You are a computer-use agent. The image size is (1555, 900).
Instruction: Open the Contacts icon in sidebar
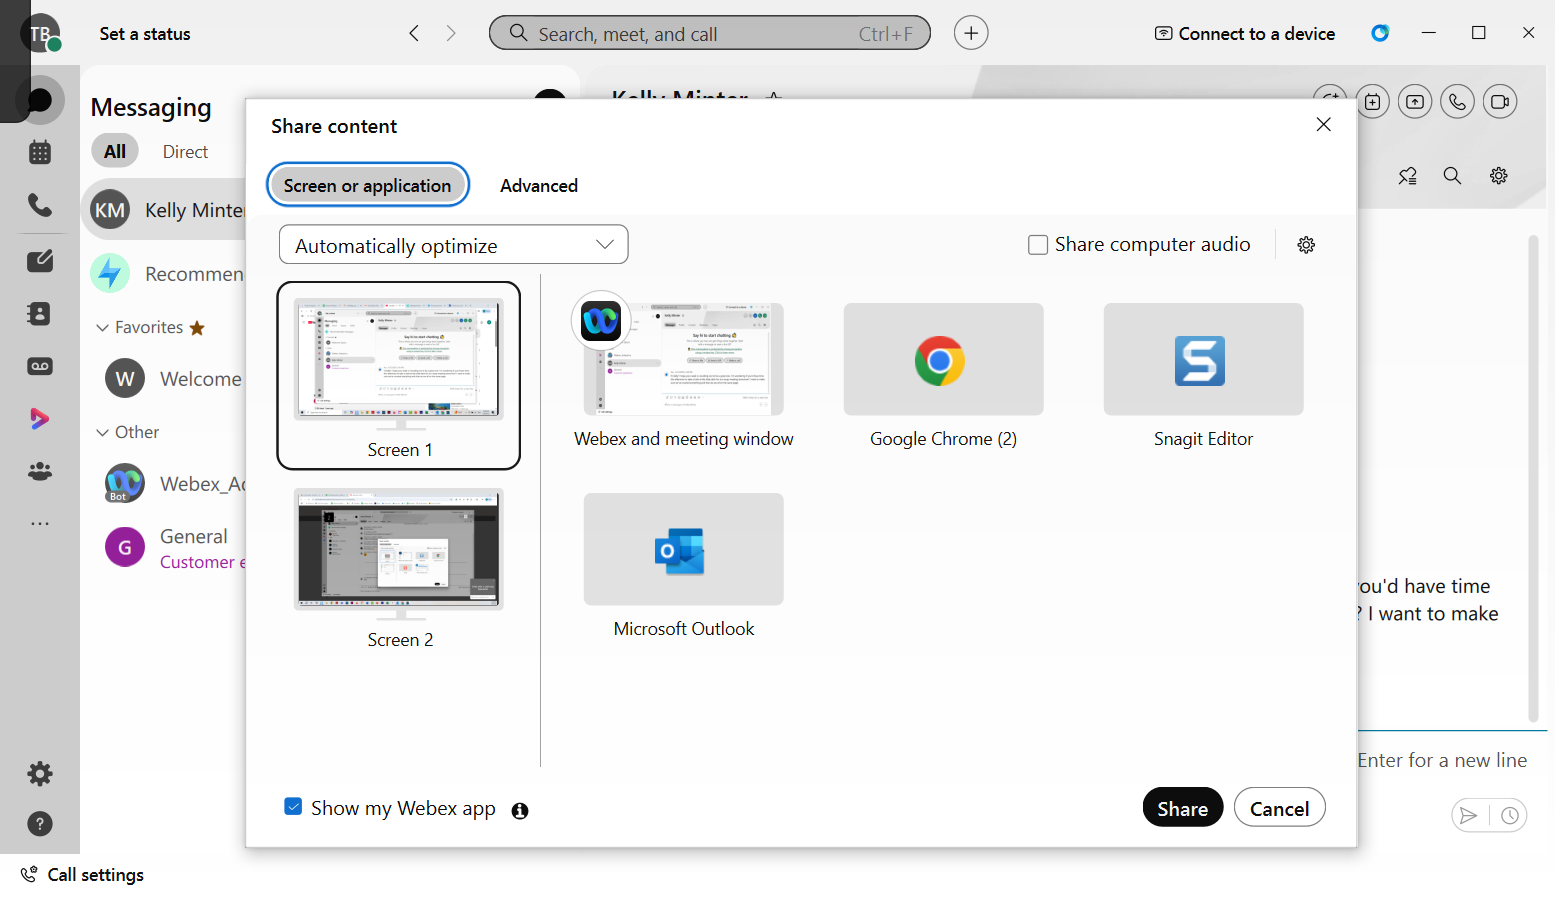(40, 313)
